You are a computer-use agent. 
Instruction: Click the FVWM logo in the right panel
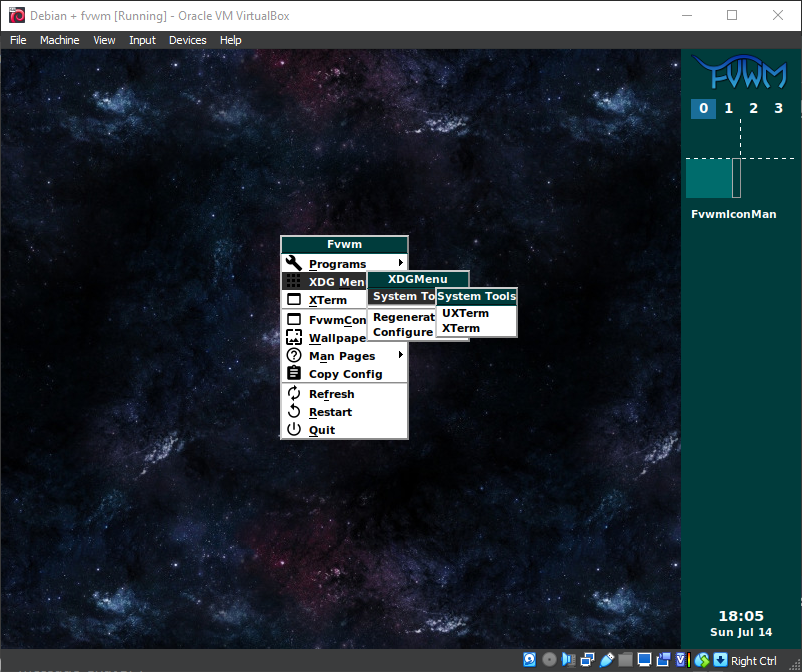740,74
